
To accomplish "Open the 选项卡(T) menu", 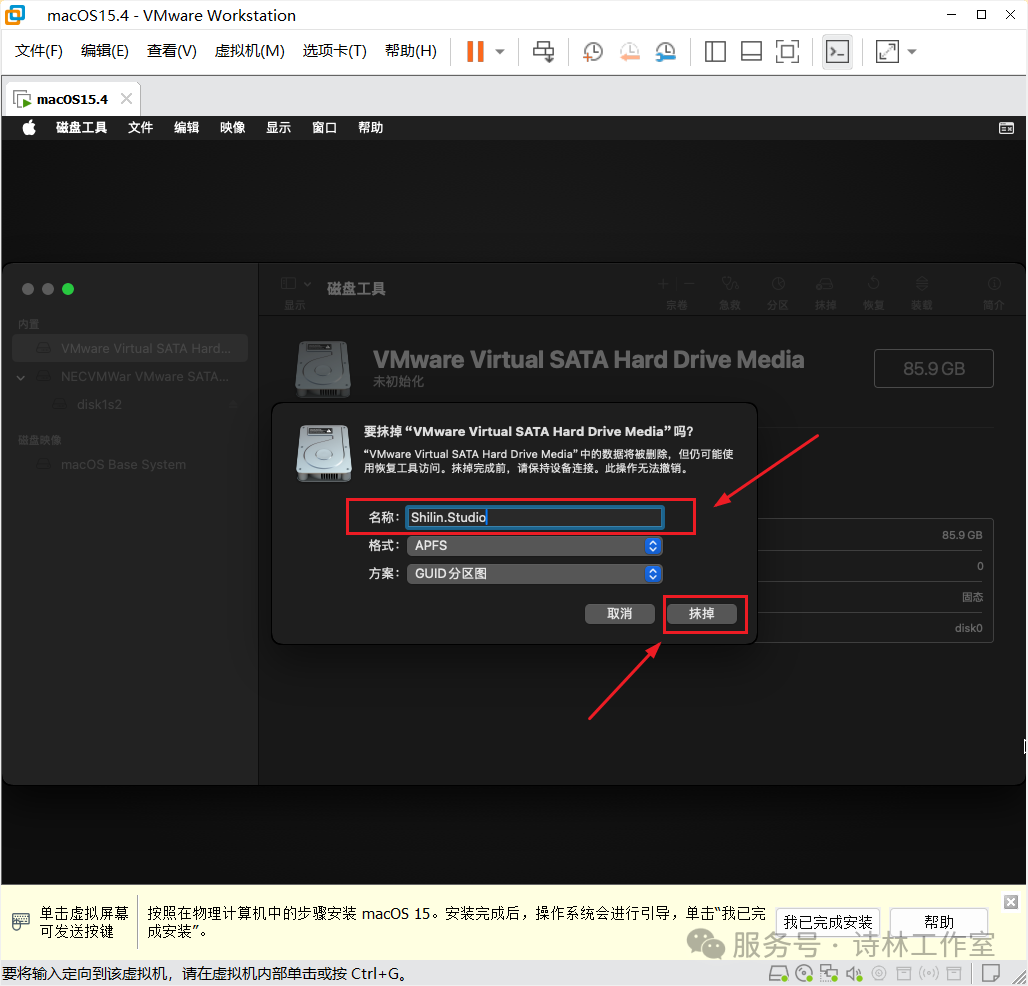I will (x=334, y=50).
